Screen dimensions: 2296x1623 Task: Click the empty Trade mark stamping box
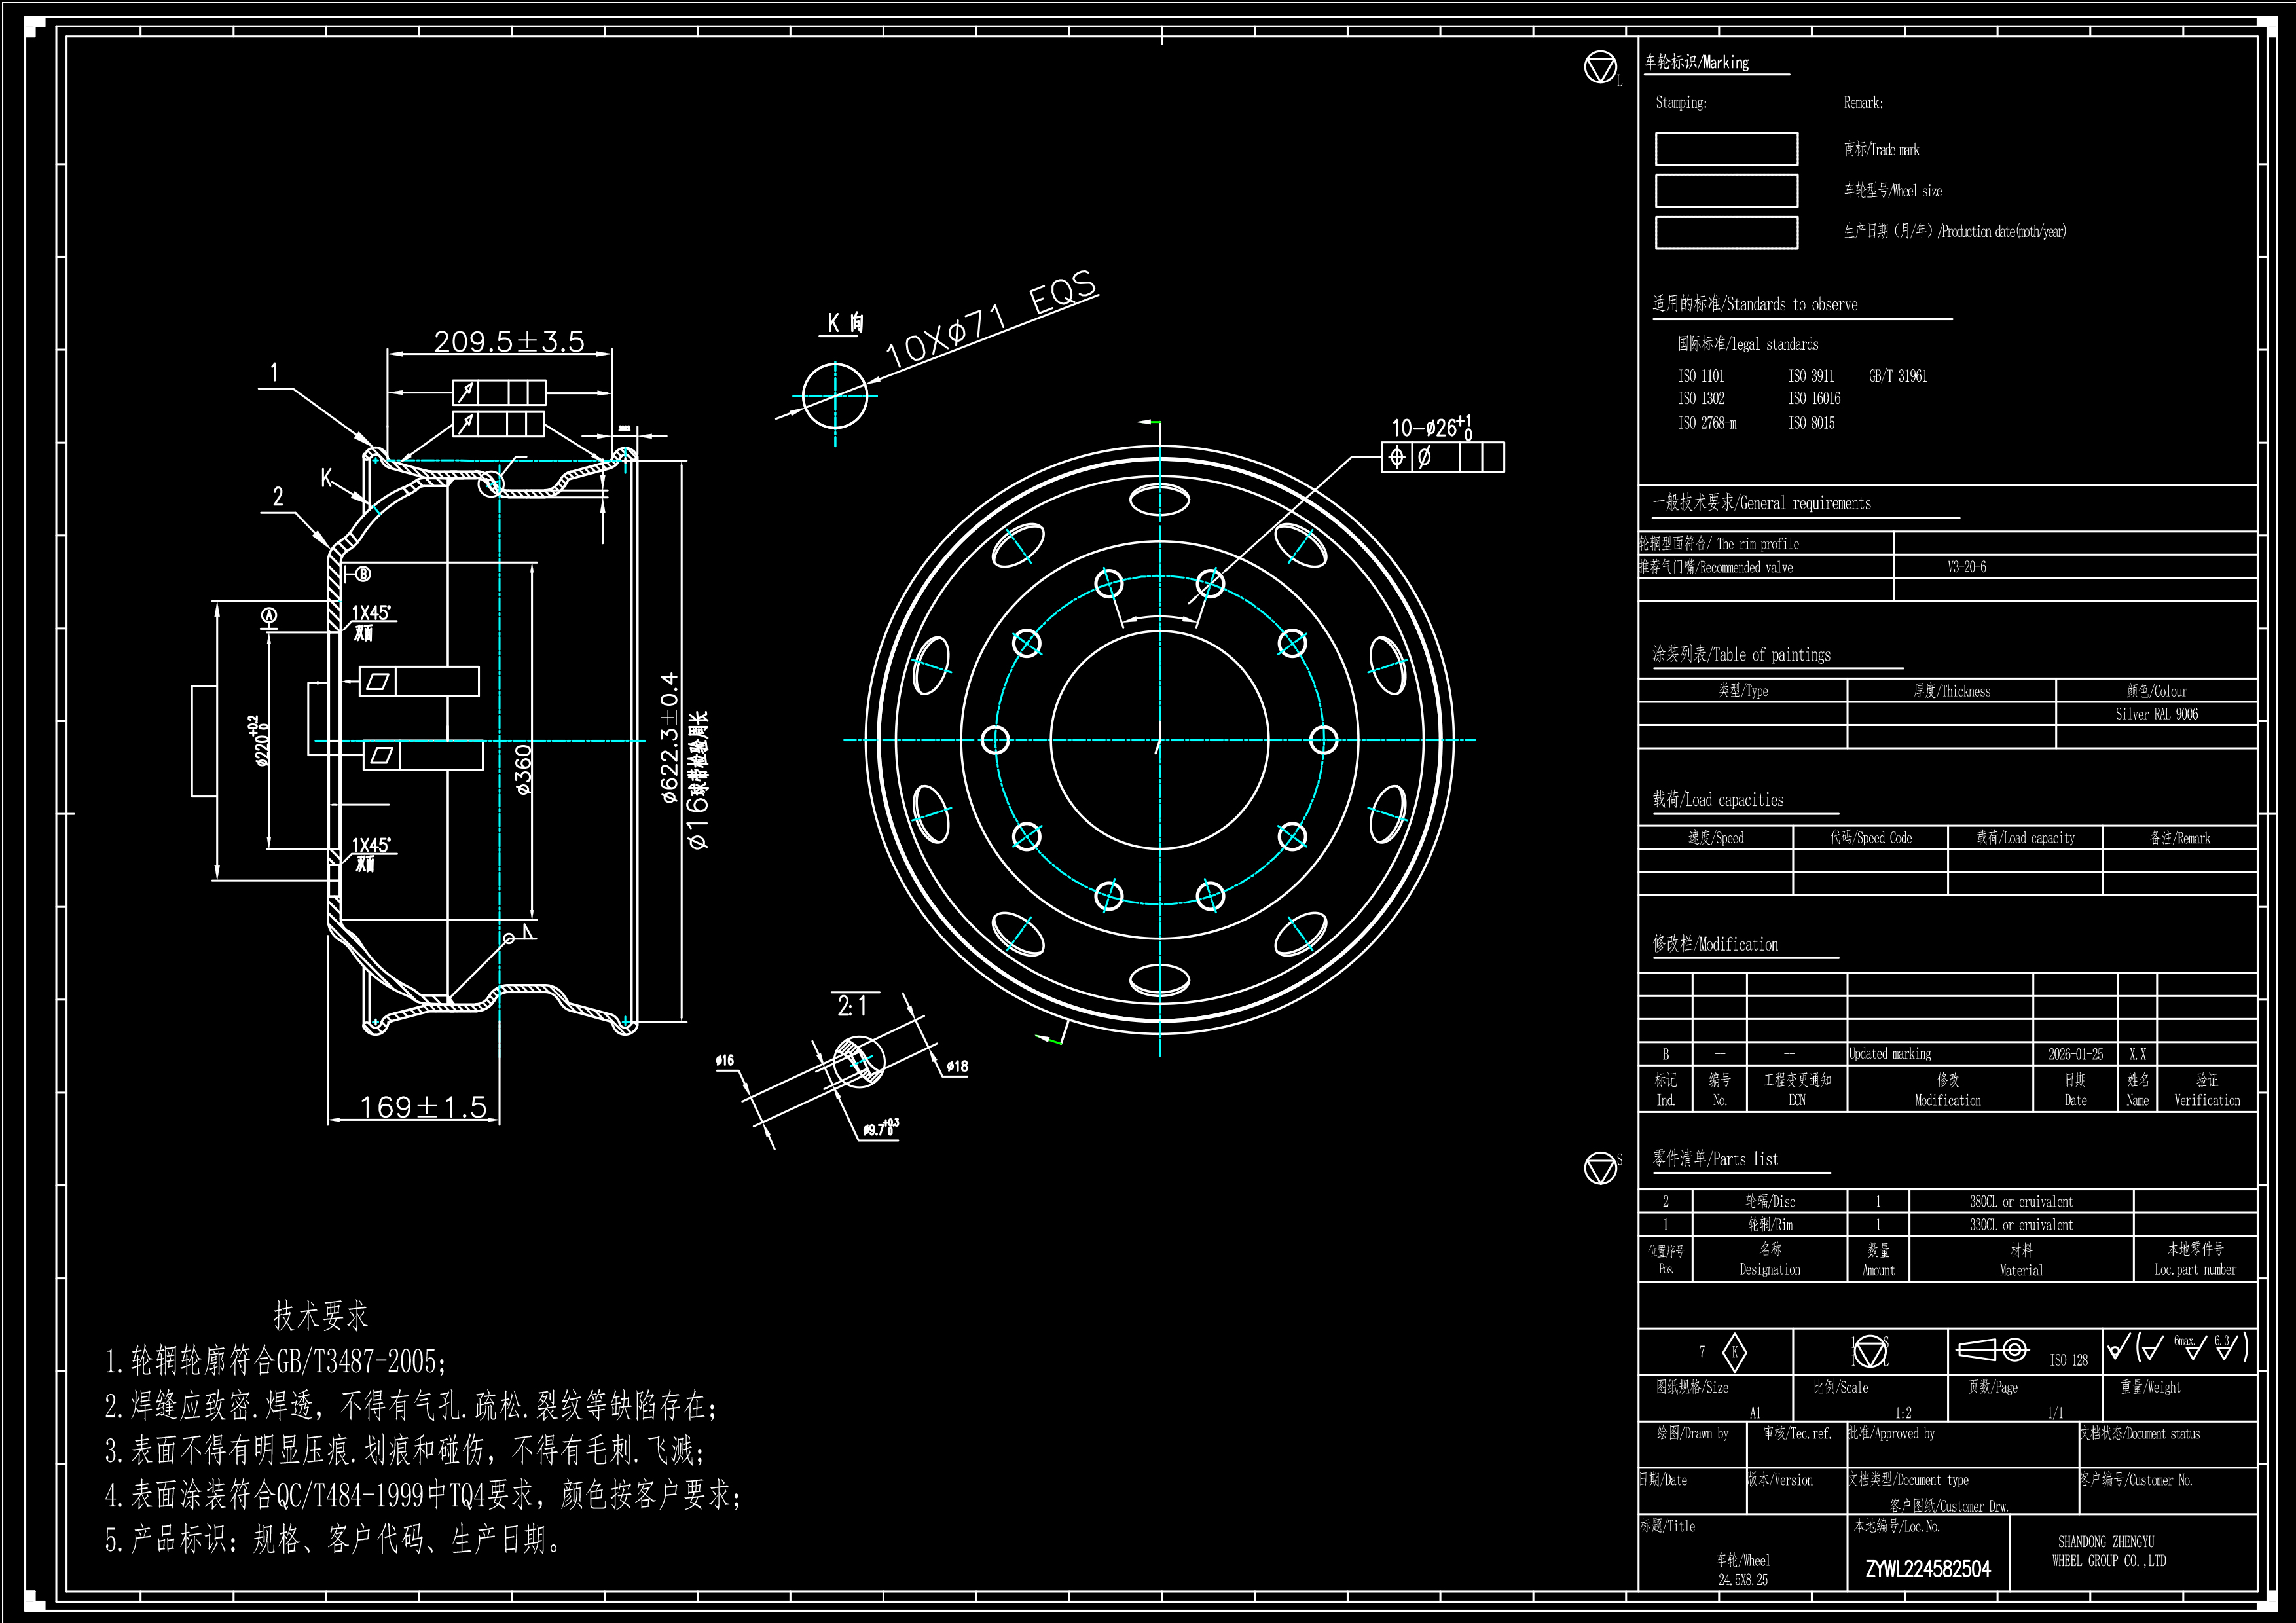tap(1726, 149)
